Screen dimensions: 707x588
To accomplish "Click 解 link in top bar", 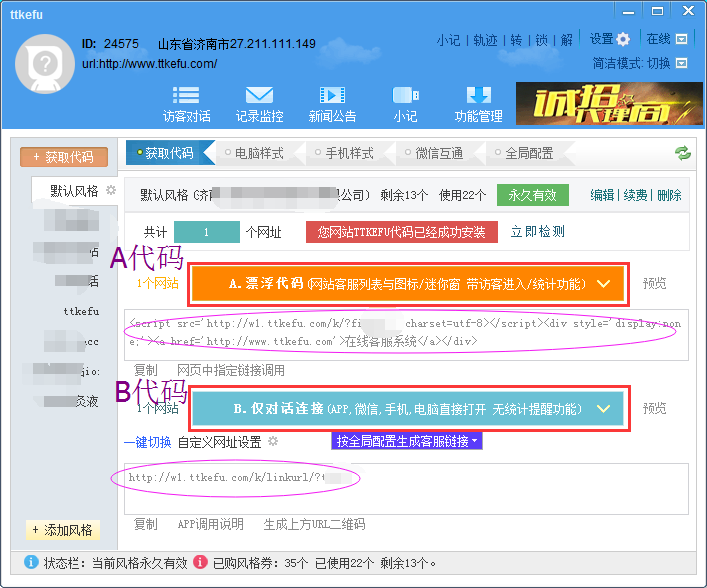I will click(x=566, y=40).
